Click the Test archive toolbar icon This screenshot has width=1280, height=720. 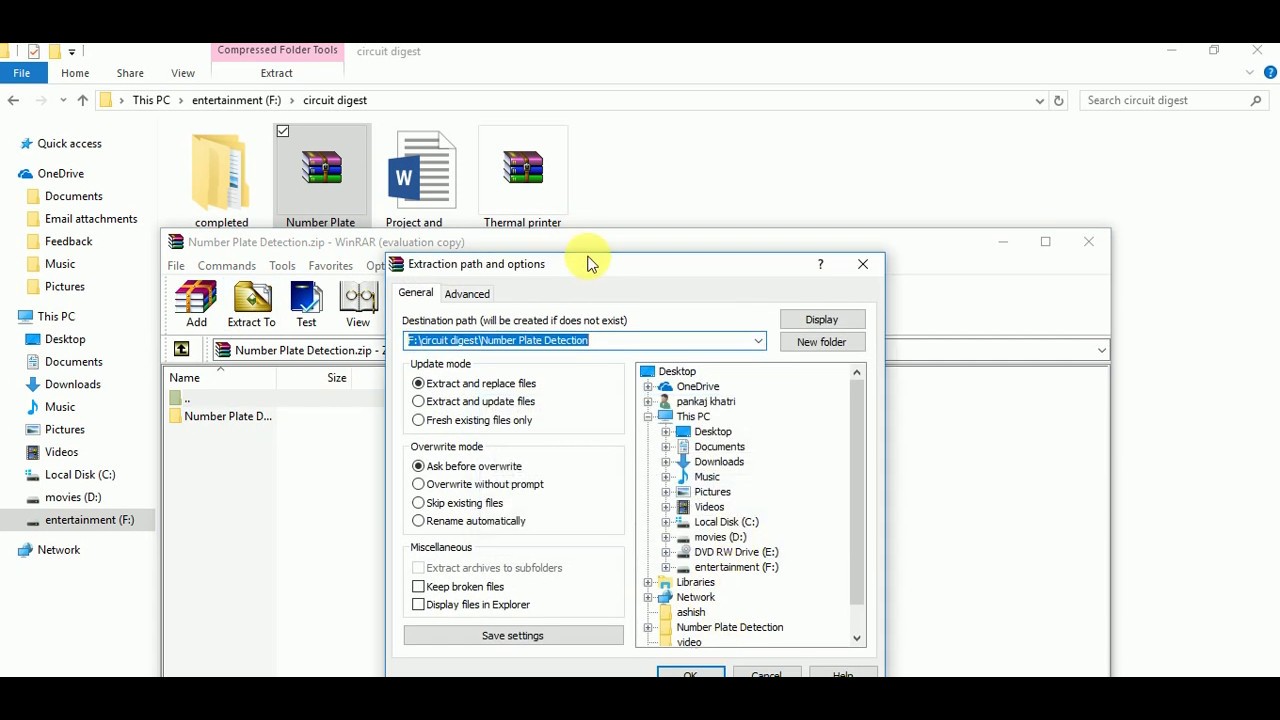306,304
